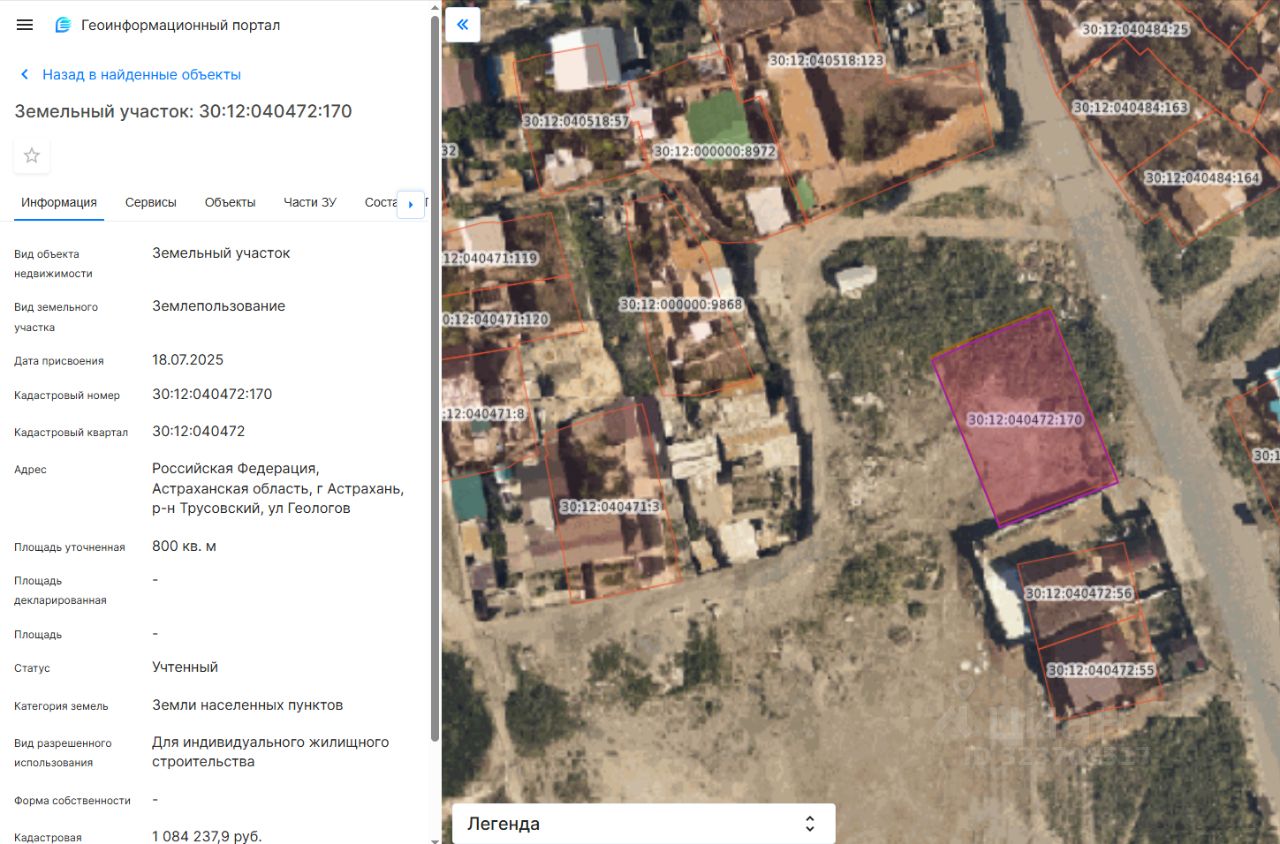The height and width of the screenshot is (844, 1280).
Task: Click the Вид объекта недвижимости label
Action: (x=53, y=264)
